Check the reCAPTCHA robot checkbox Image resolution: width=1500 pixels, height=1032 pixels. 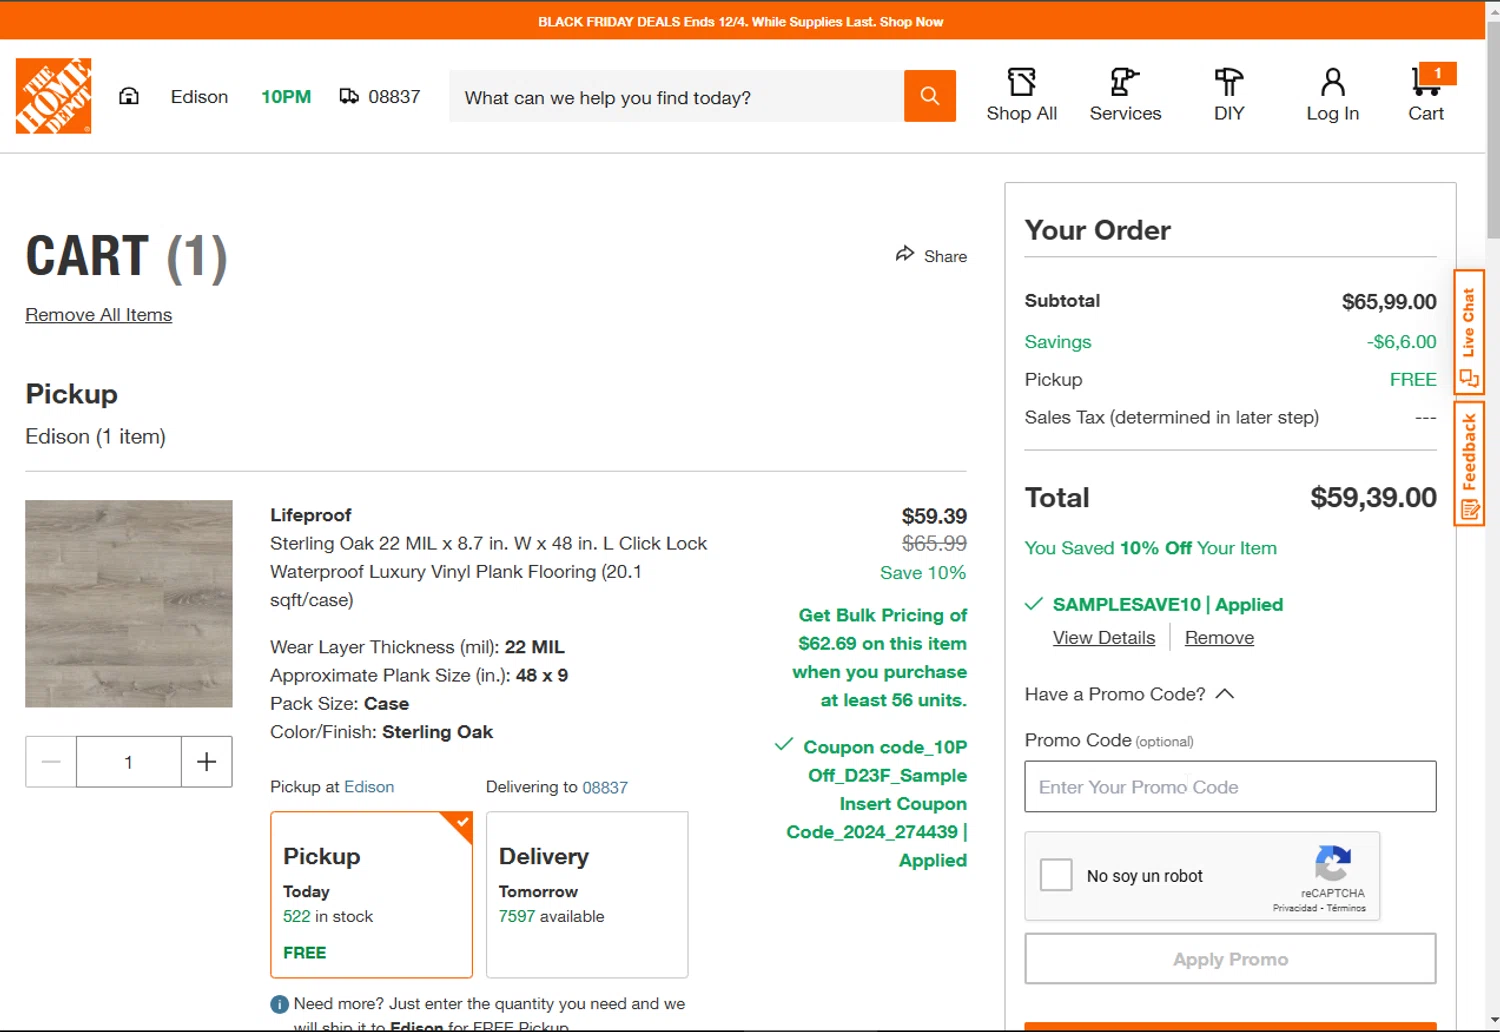click(x=1056, y=875)
